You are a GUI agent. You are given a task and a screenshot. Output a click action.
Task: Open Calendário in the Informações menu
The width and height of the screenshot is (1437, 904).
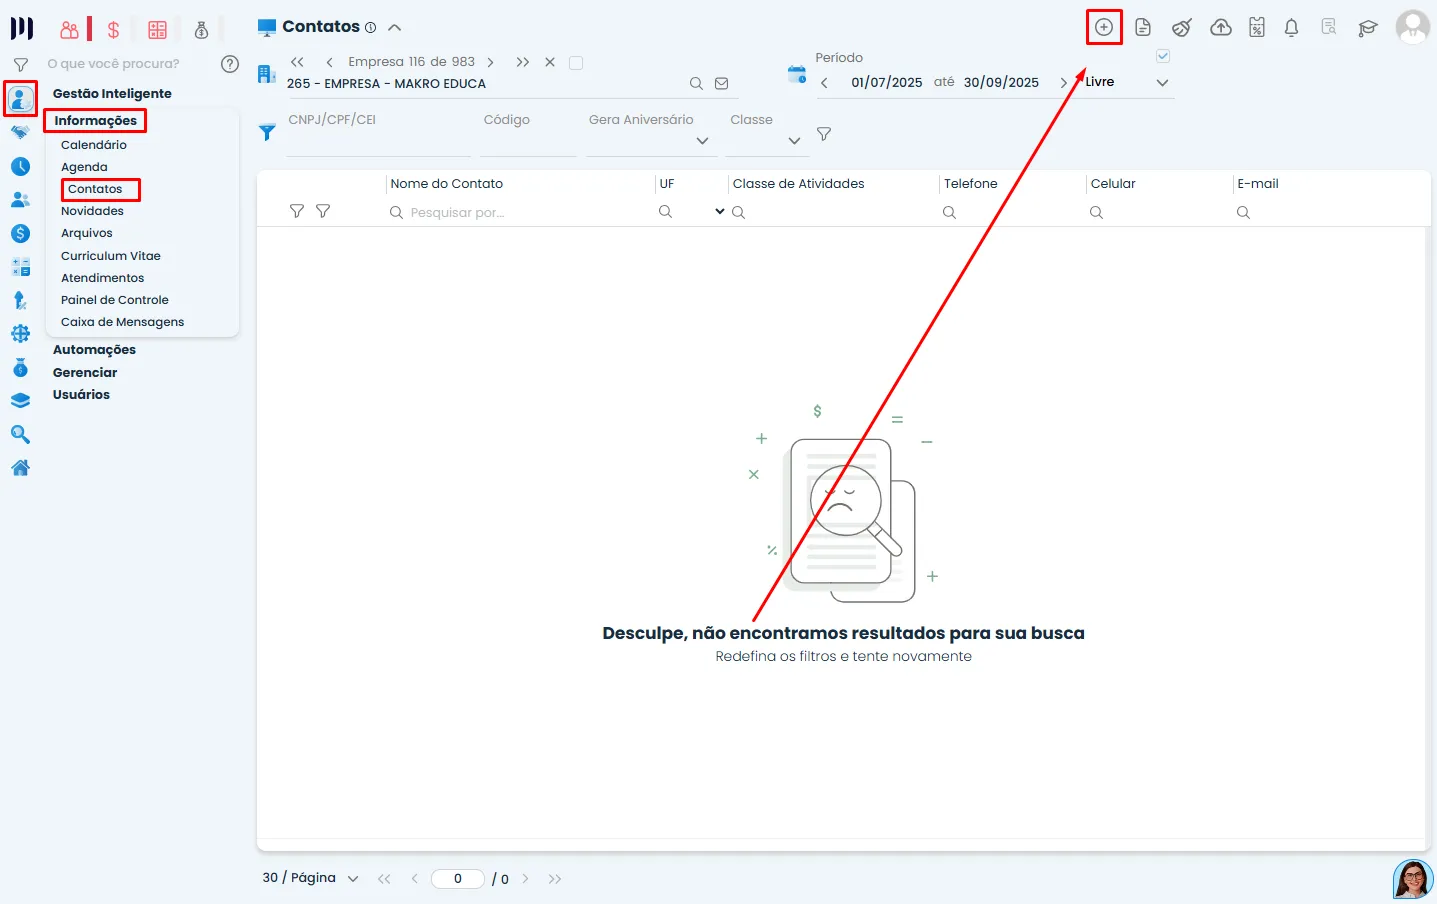[x=94, y=145]
